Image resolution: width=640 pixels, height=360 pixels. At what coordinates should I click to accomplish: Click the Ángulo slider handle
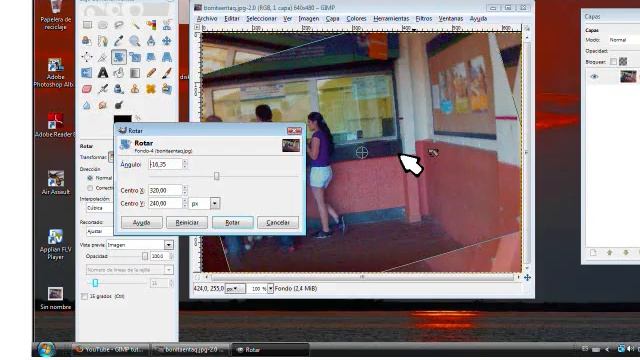coord(217,176)
